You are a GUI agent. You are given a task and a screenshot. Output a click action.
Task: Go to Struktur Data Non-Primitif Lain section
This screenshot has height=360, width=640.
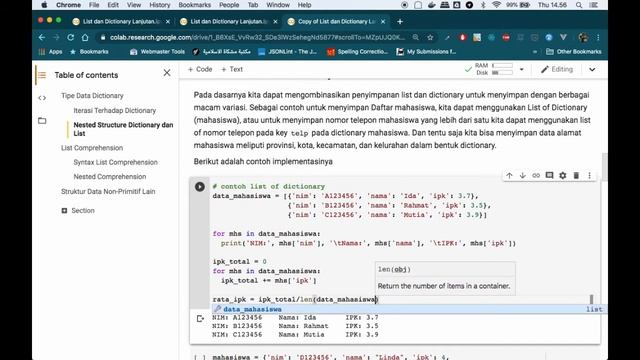pos(108,191)
